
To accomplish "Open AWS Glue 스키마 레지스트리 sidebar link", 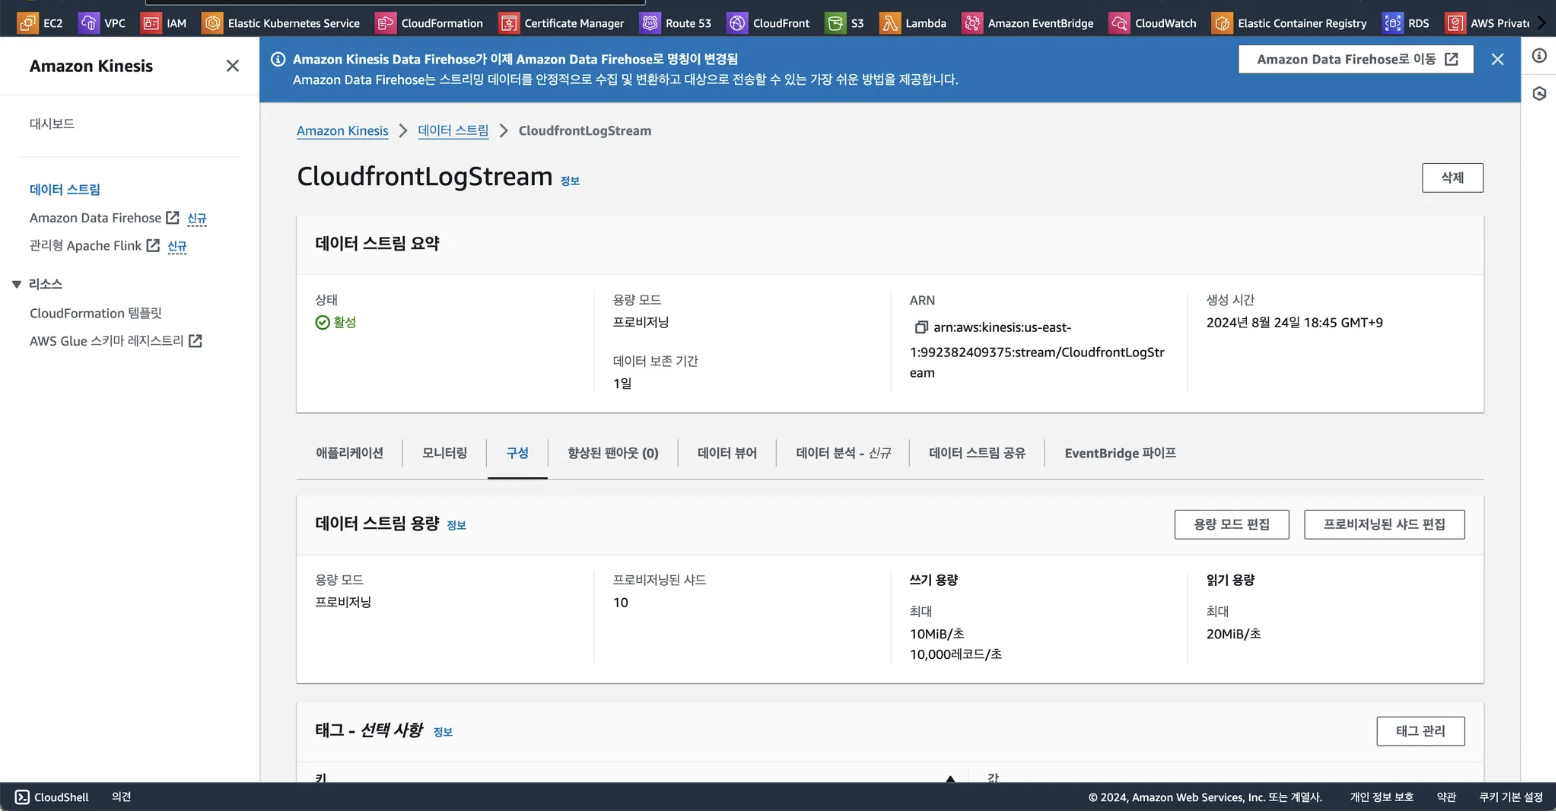I will click(106, 341).
